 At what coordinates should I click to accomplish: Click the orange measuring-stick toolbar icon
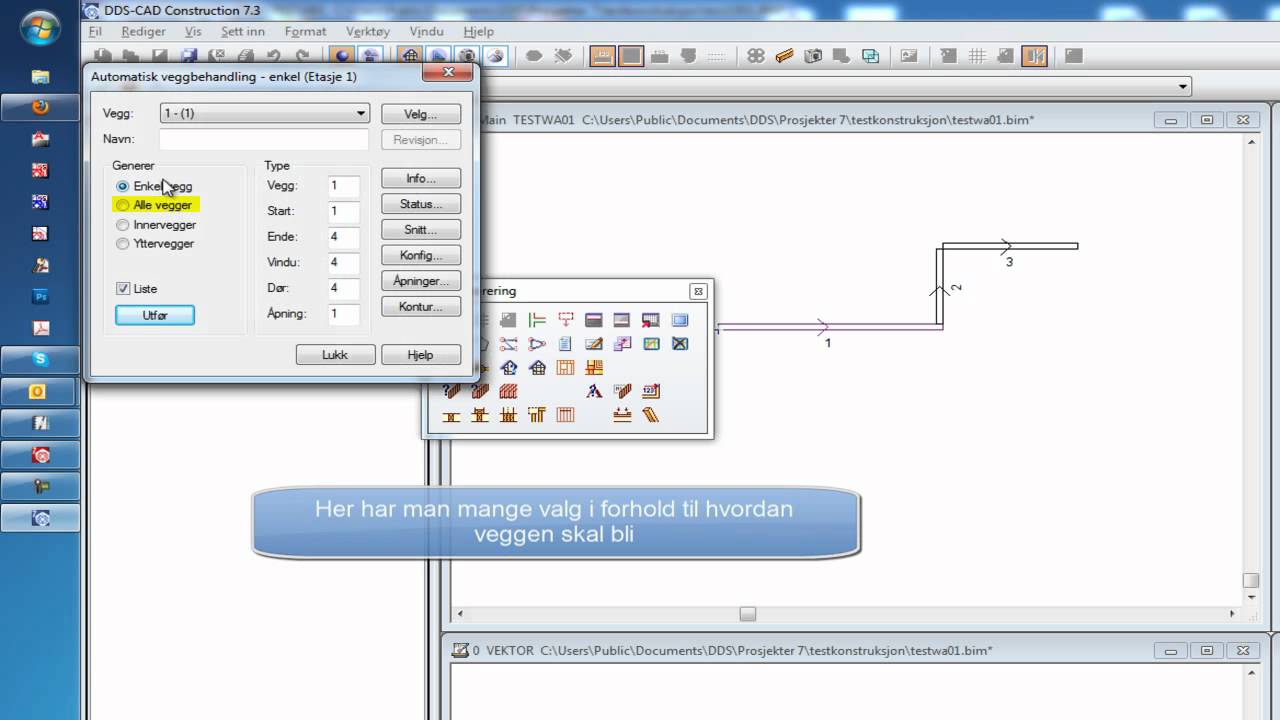pos(784,56)
